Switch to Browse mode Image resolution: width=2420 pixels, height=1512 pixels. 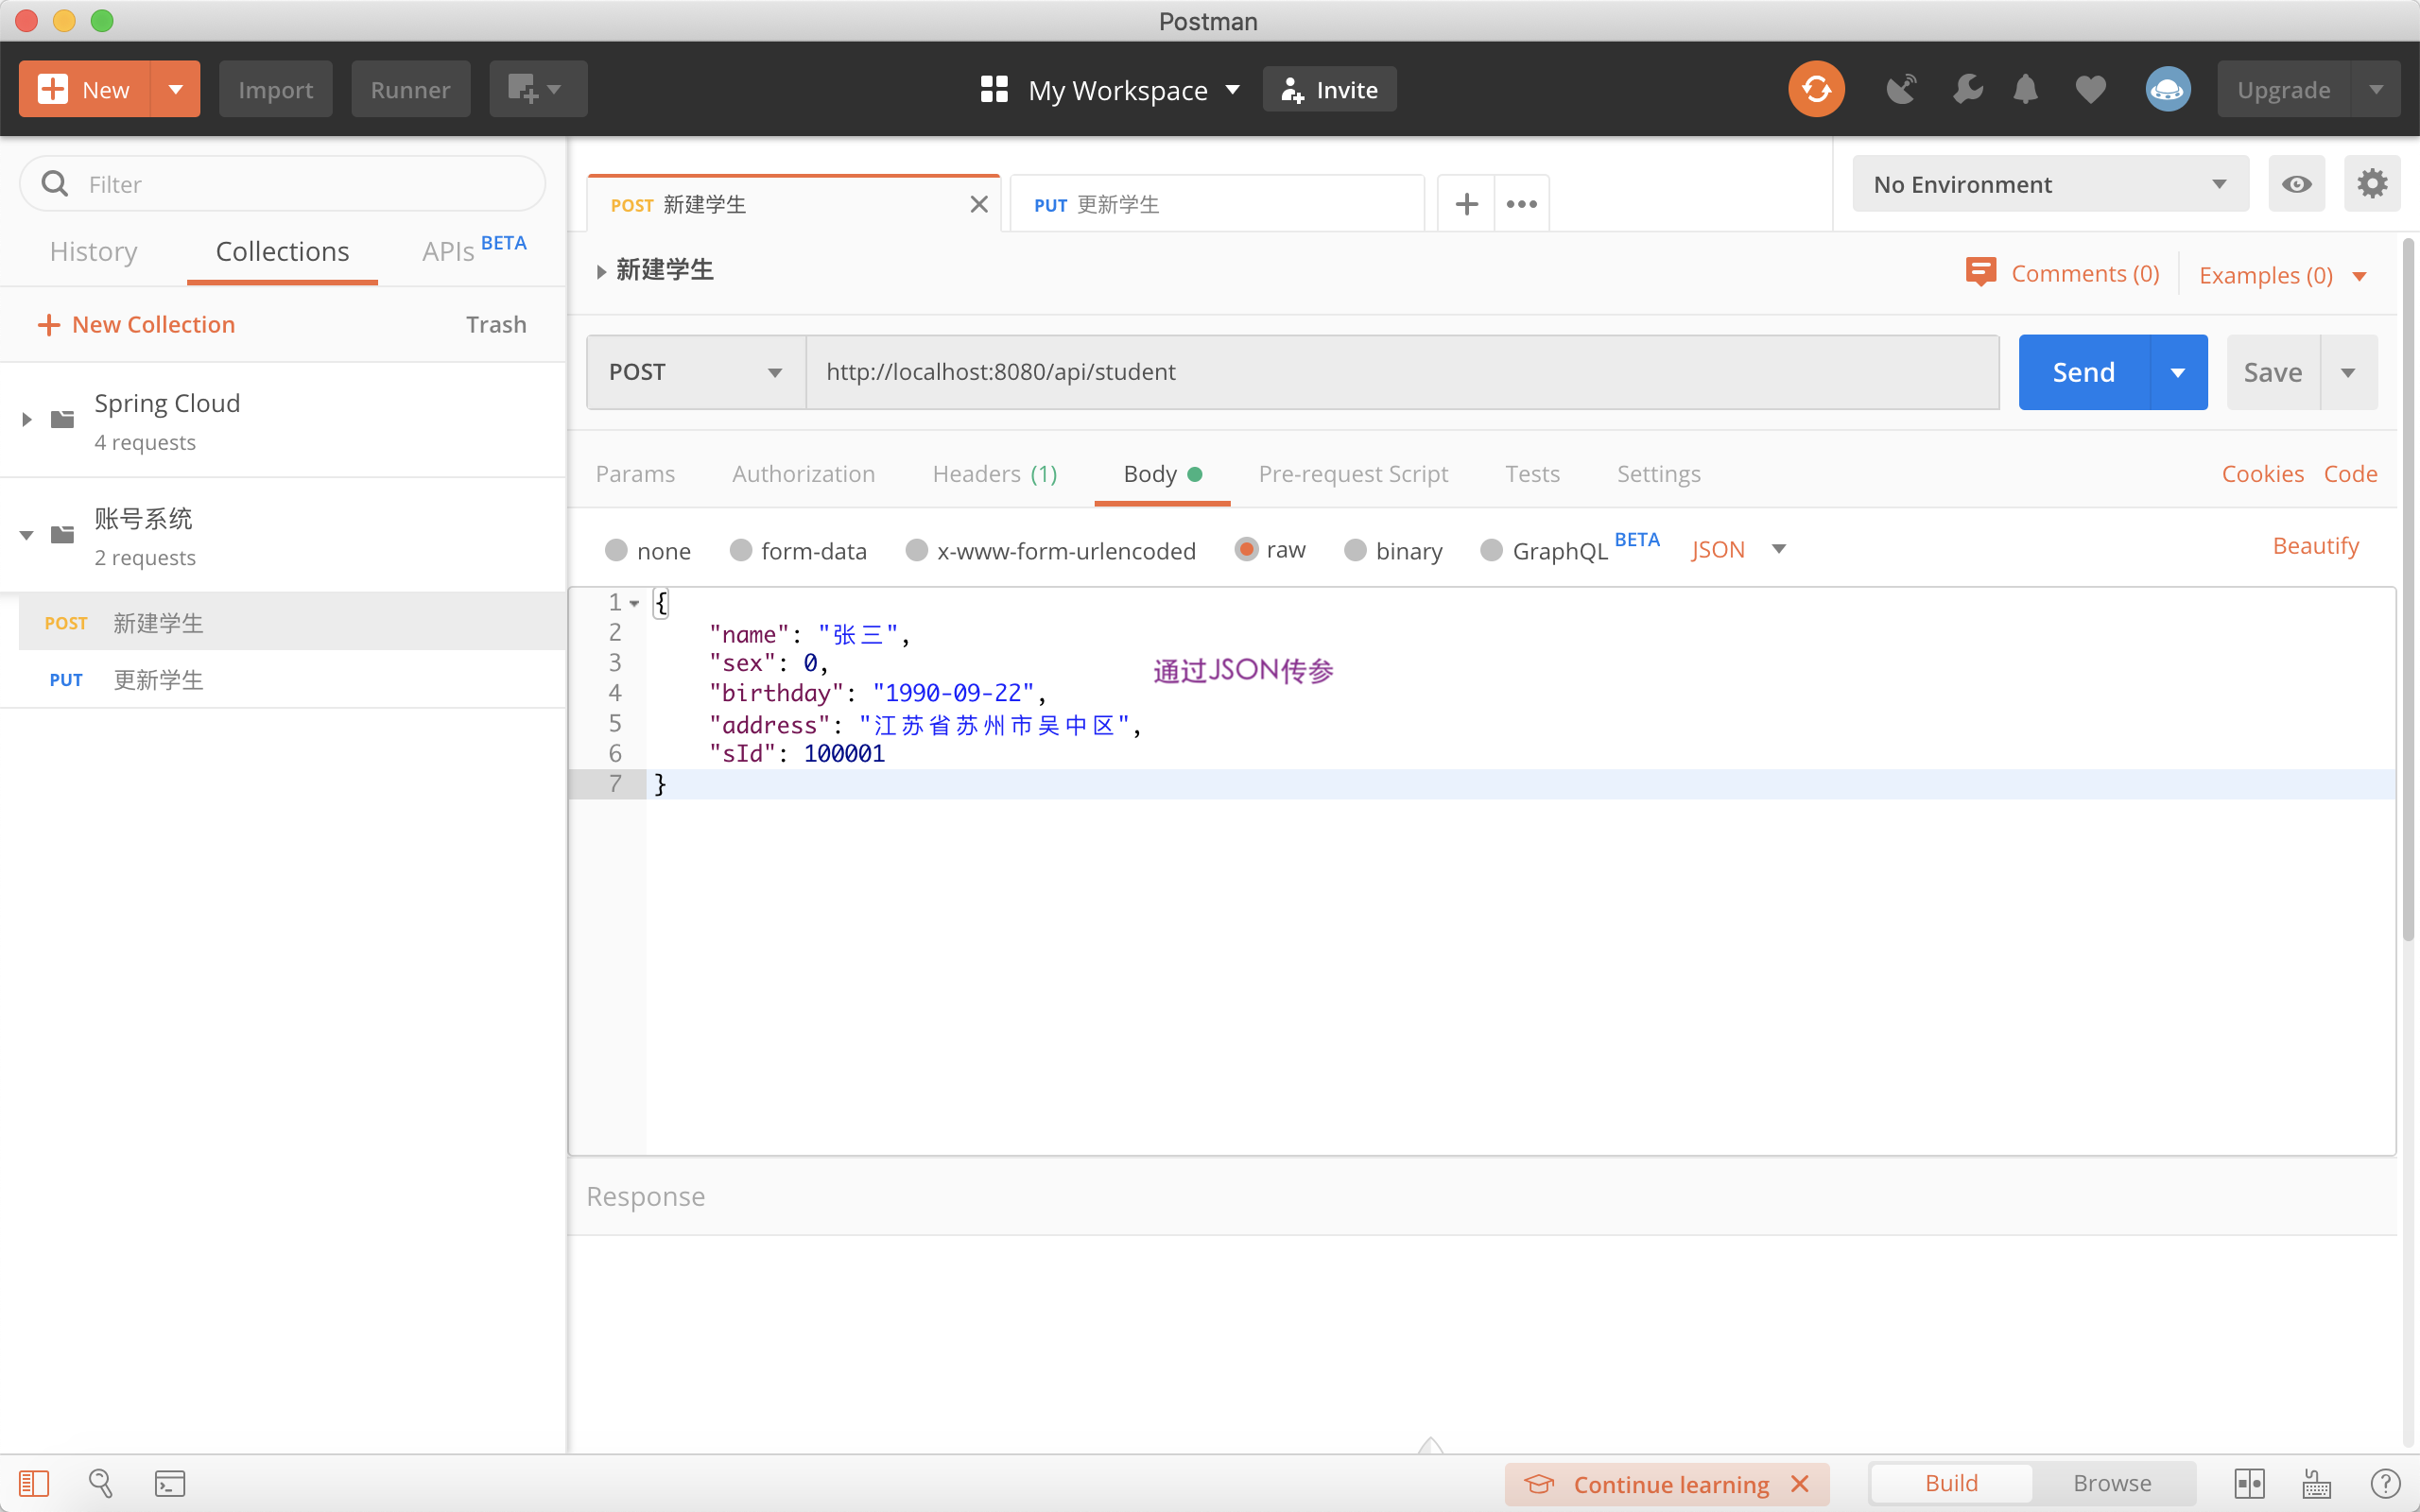point(2112,1483)
